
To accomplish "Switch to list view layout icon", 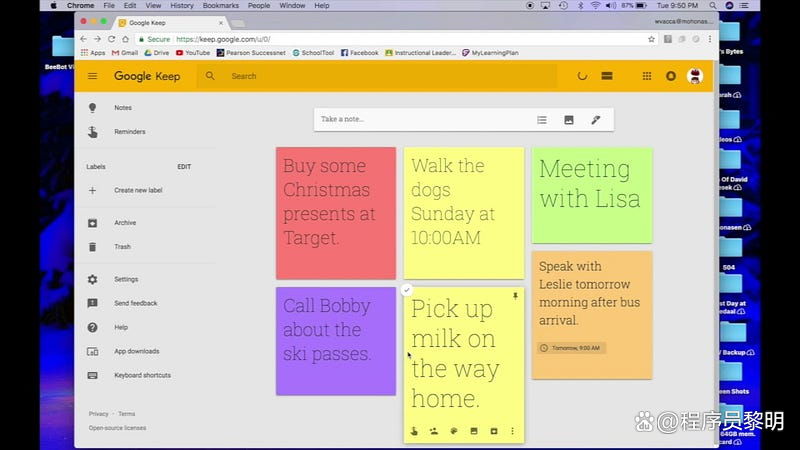I will pos(607,76).
